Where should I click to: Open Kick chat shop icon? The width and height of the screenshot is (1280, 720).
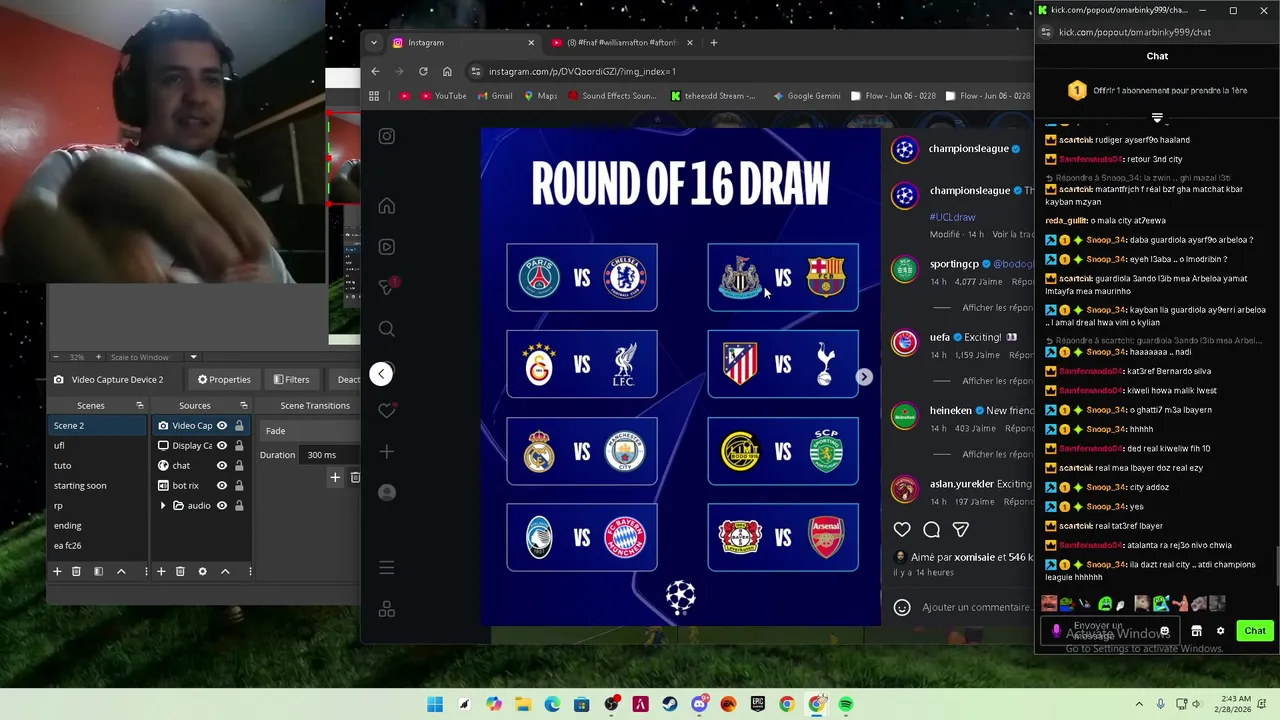click(1196, 631)
